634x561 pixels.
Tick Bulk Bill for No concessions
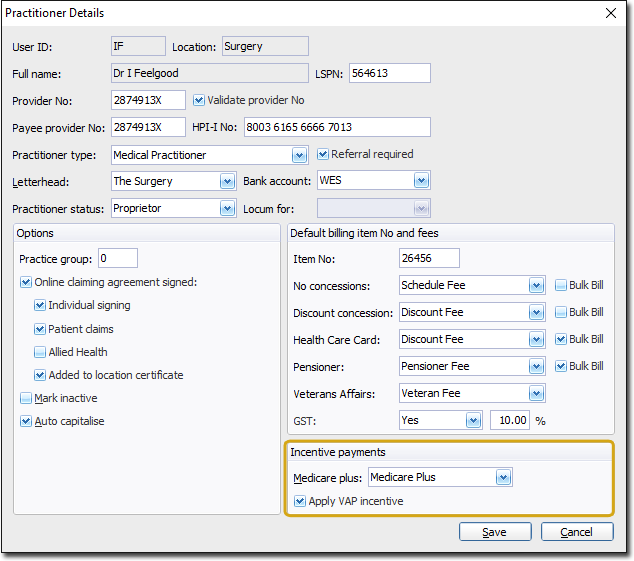pos(561,285)
